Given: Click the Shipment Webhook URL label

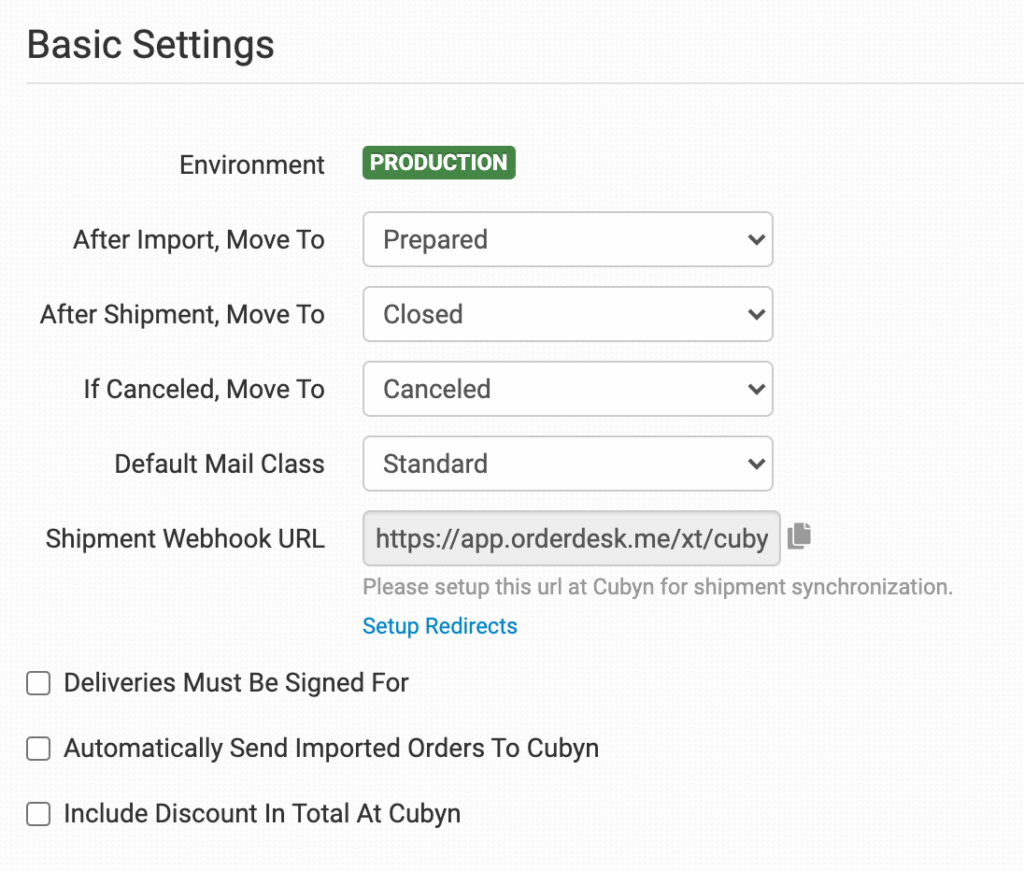Looking at the screenshot, I should pyautogui.click(x=185, y=539).
